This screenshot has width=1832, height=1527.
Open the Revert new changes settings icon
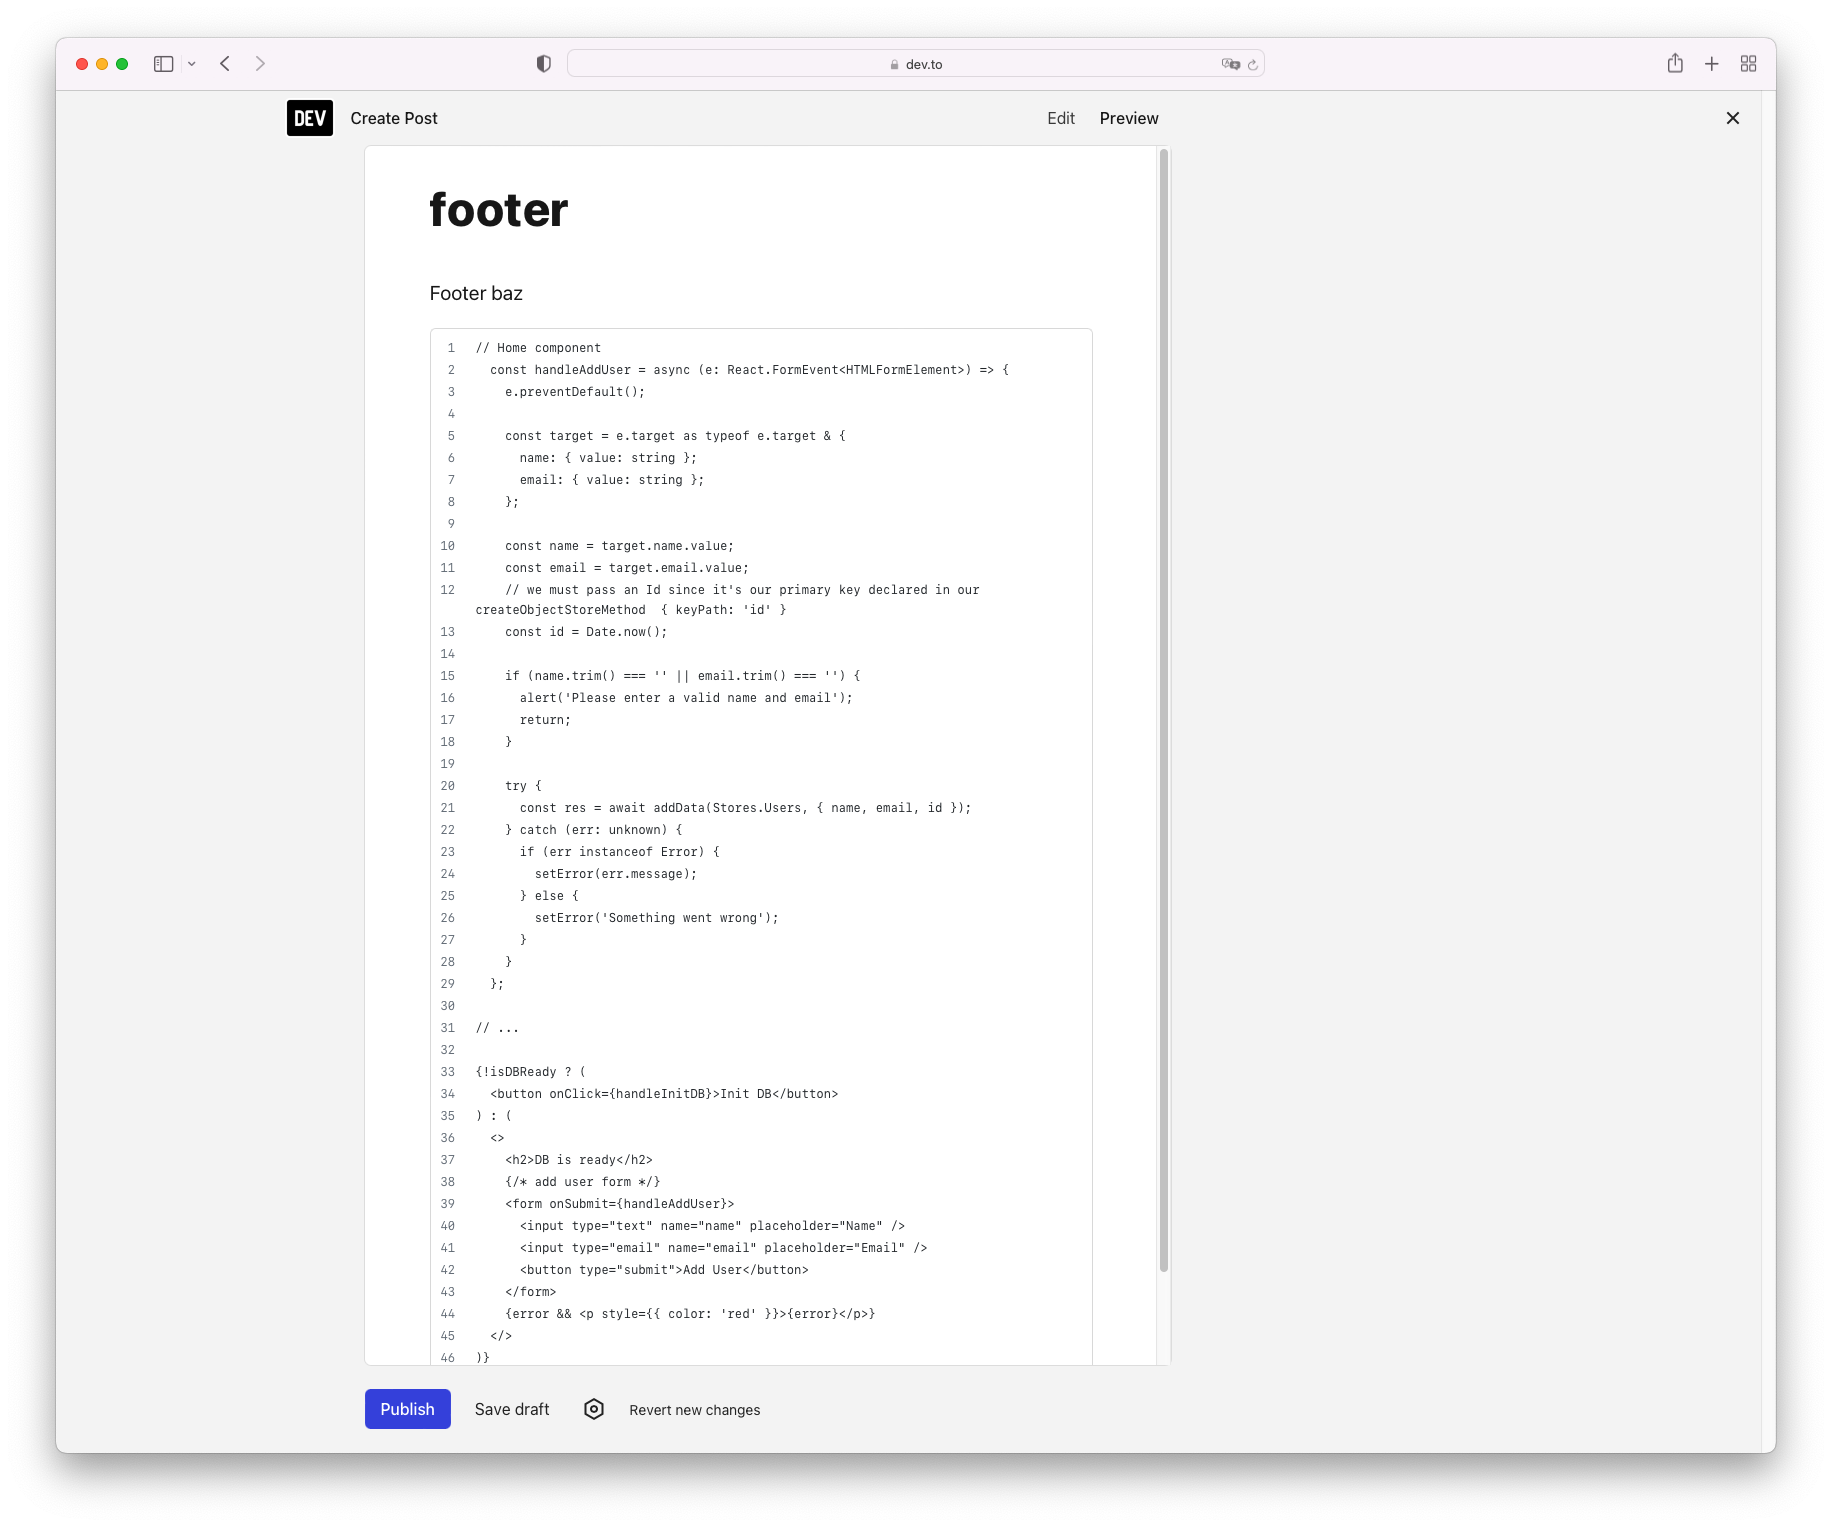[594, 1409]
